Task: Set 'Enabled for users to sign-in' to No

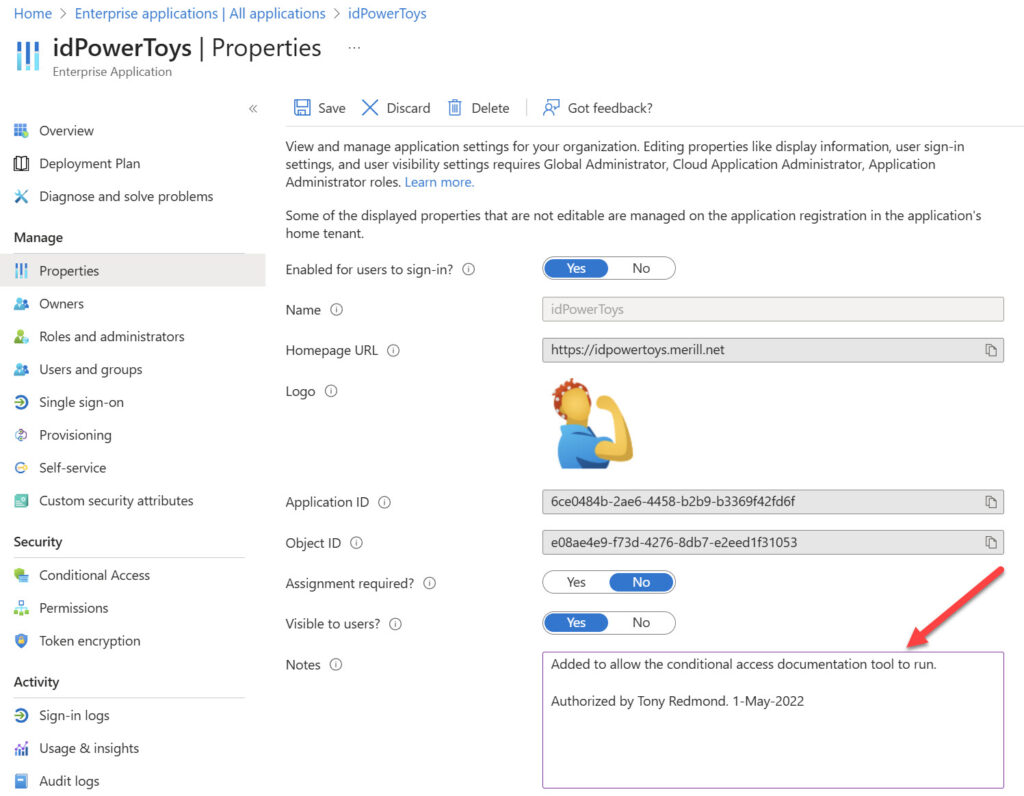Action: point(641,268)
